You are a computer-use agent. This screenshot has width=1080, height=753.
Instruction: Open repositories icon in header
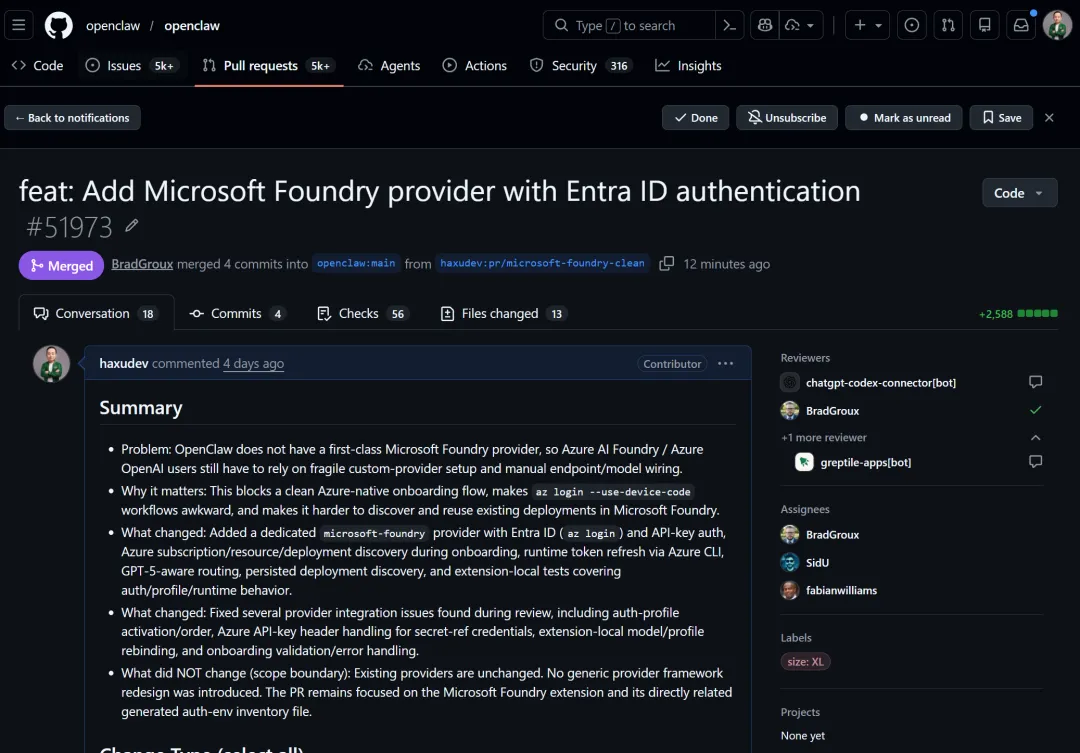[x=984, y=25]
